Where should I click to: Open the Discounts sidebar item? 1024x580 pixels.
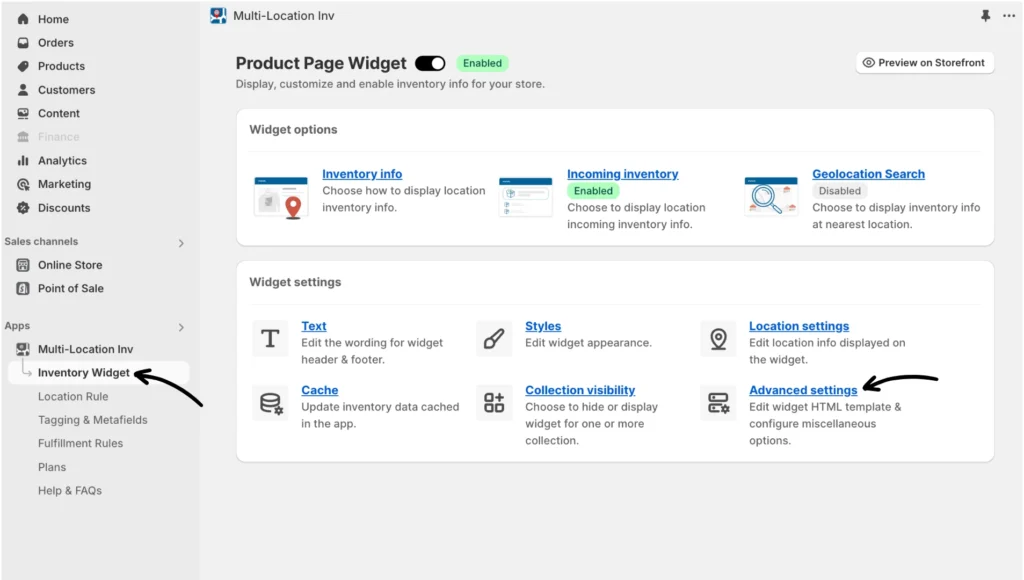(64, 208)
